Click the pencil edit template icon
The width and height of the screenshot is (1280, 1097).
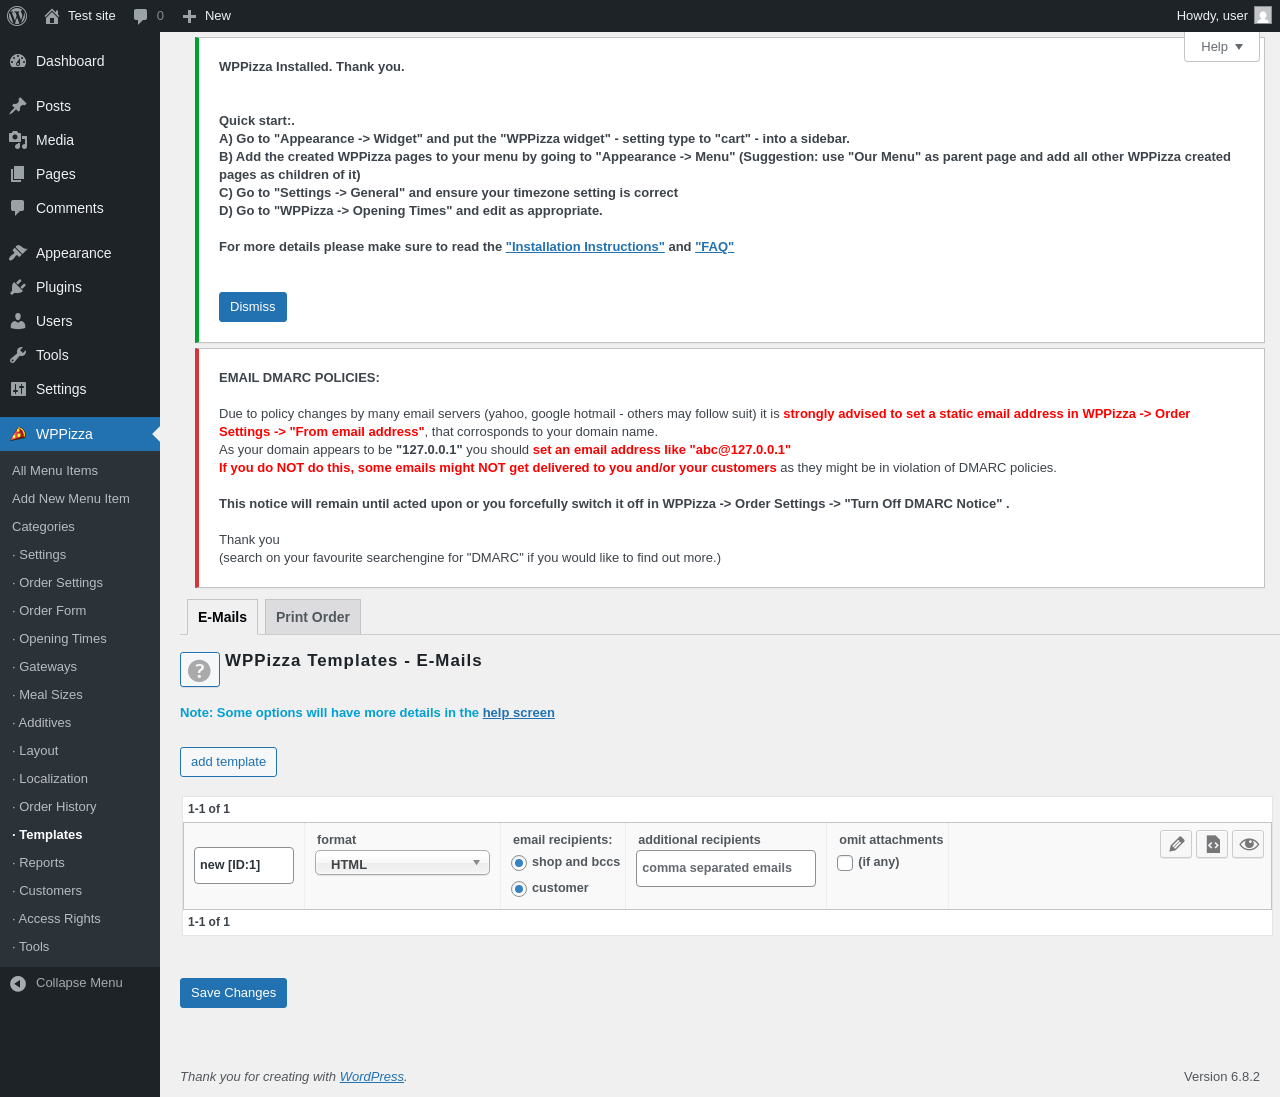(1176, 844)
